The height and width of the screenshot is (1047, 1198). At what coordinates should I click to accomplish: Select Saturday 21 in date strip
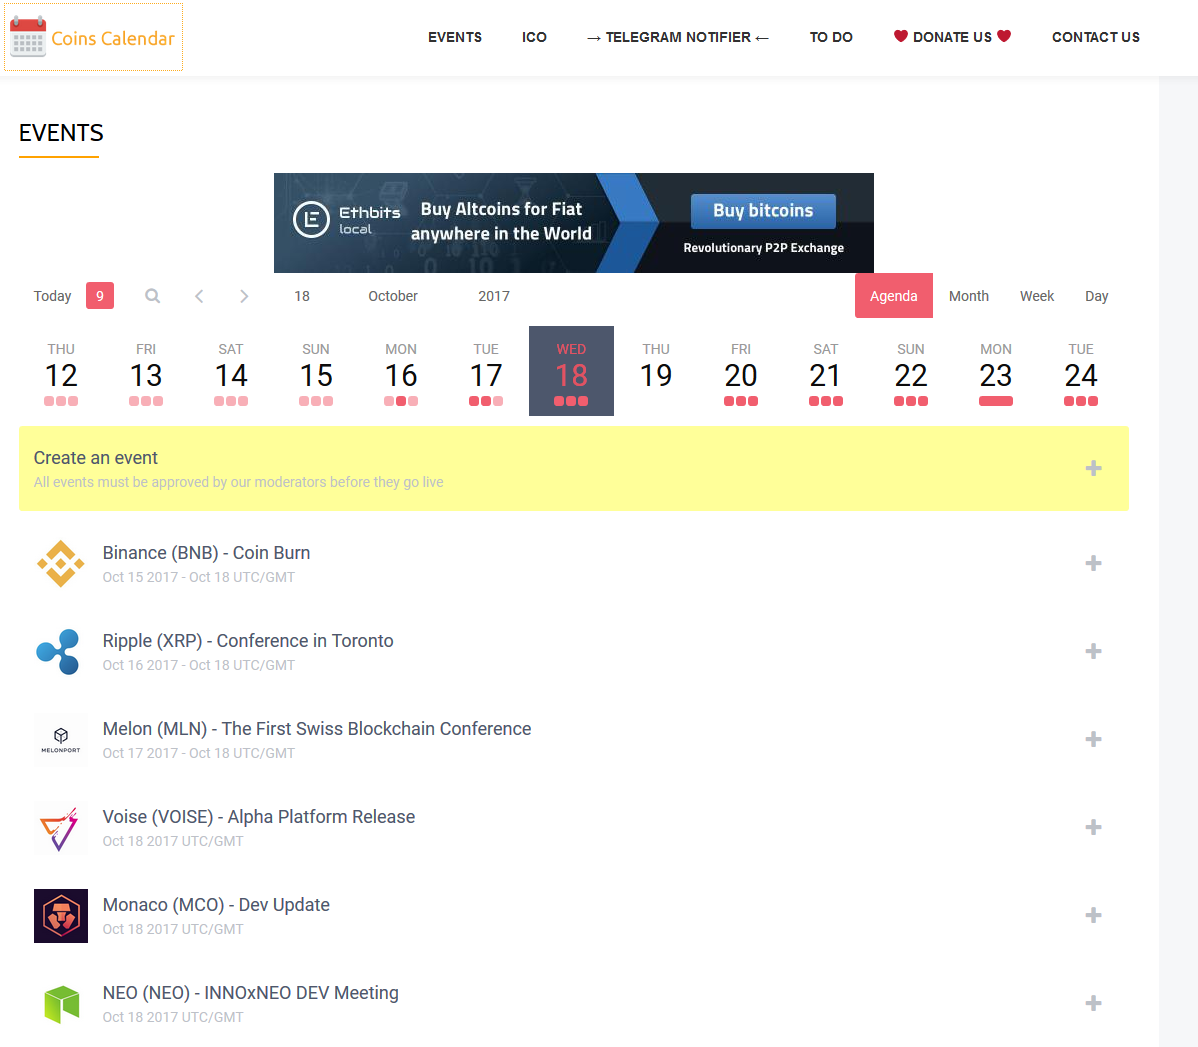[826, 372]
